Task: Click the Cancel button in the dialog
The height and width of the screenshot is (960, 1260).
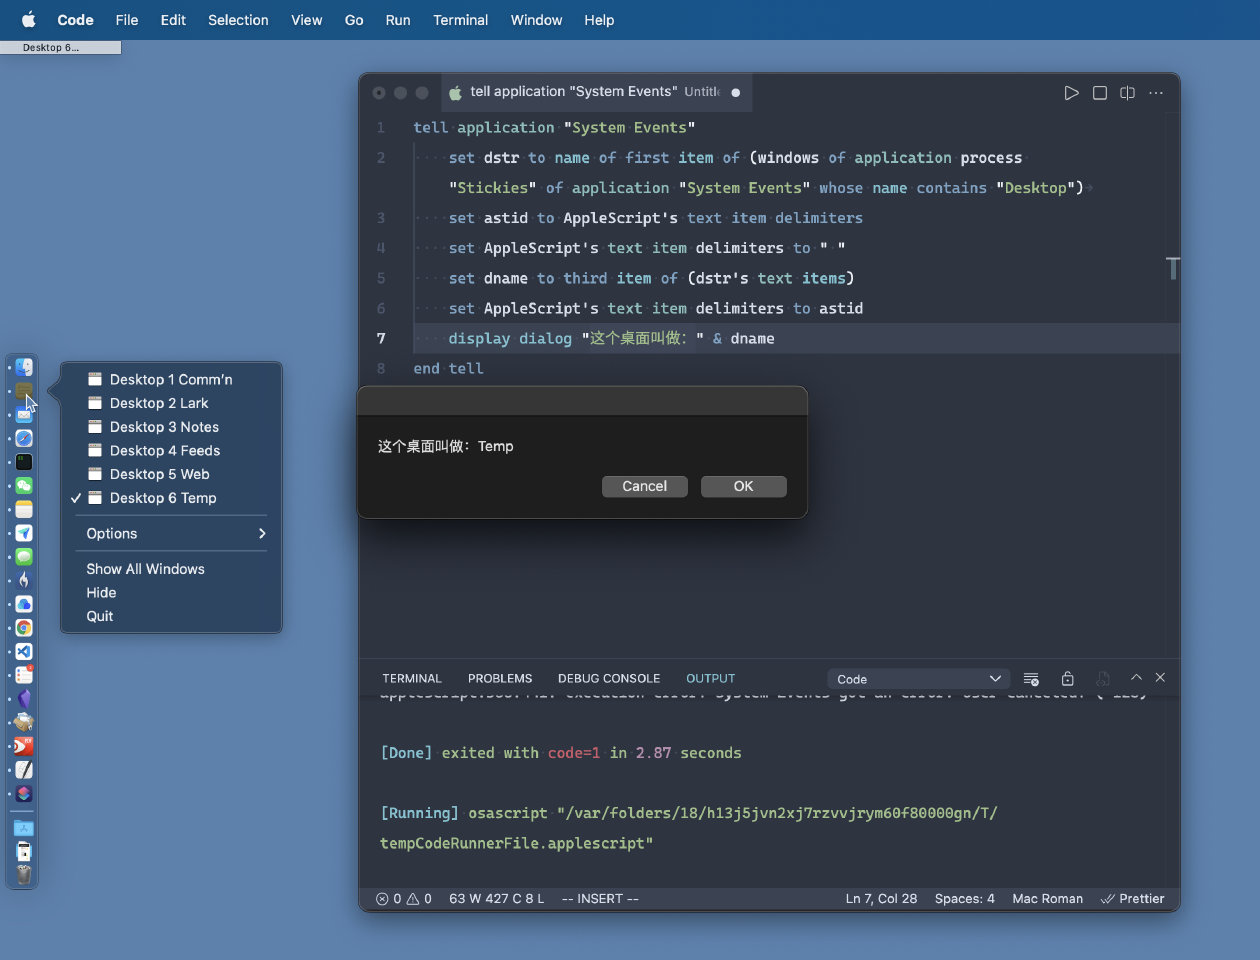Action: (644, 486)
